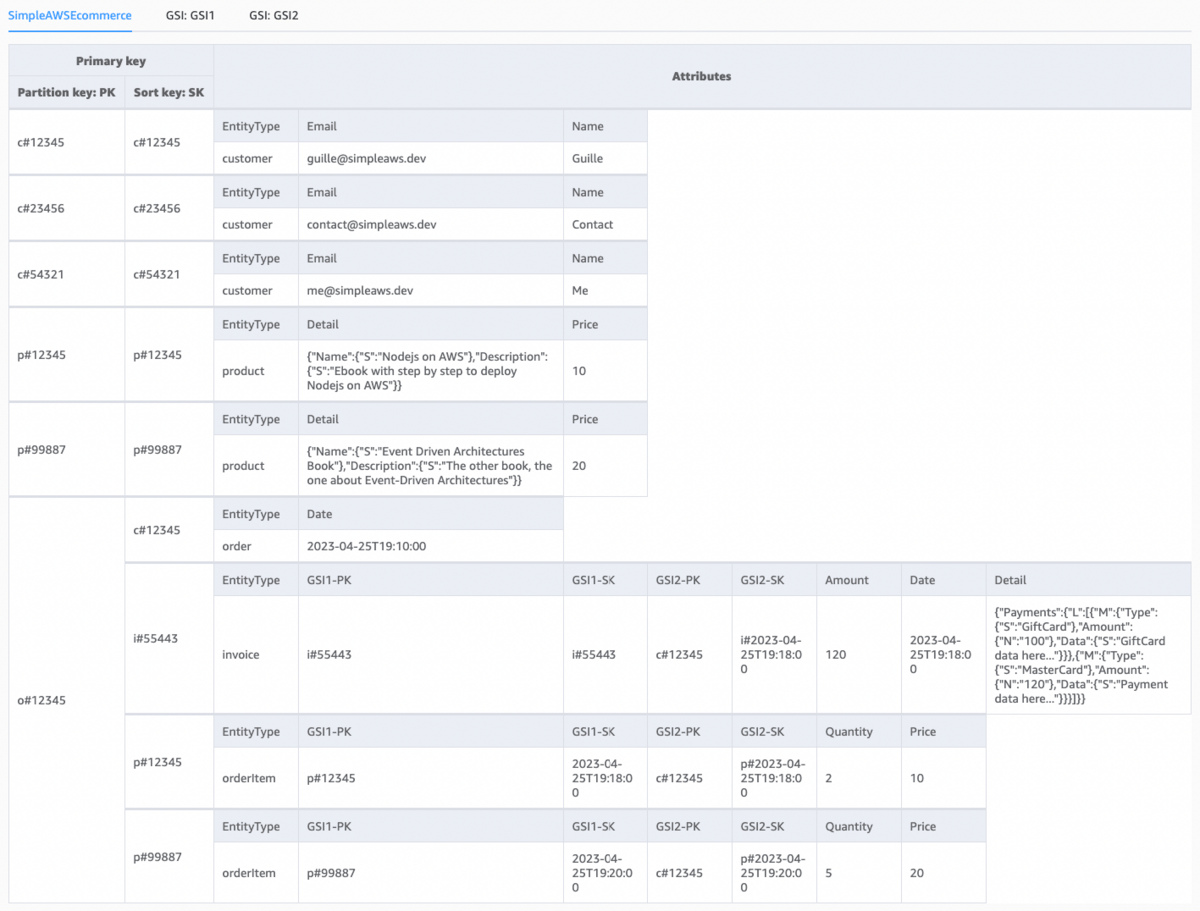Click the invoice Payments detail JSON cell
1200x911 pixels.
click(1089, 655)
